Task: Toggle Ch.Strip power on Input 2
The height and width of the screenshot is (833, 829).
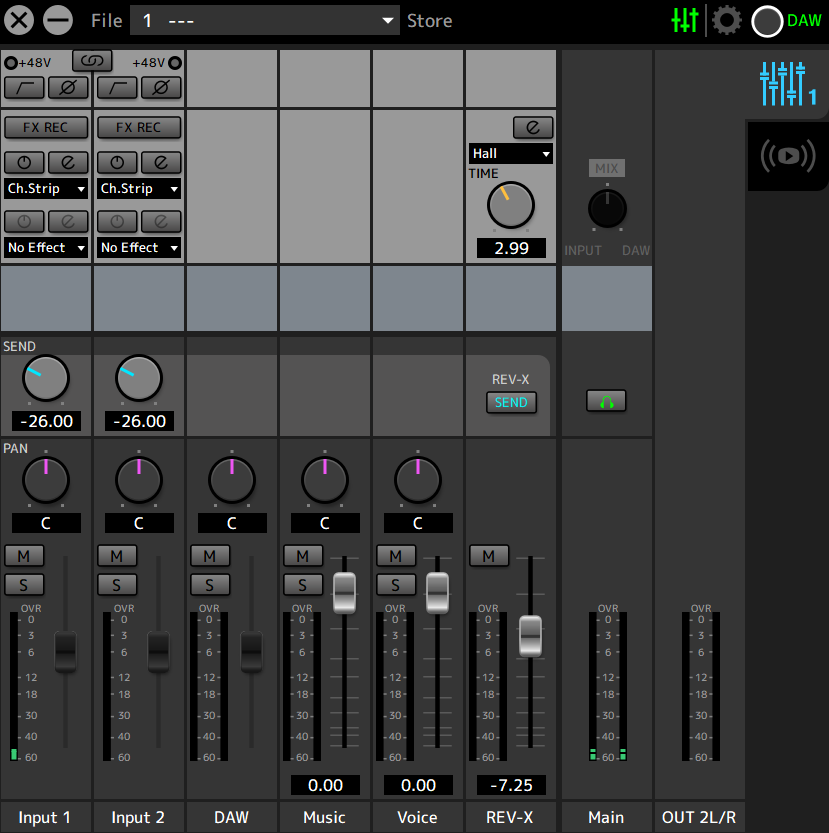Action: (117, 162)
